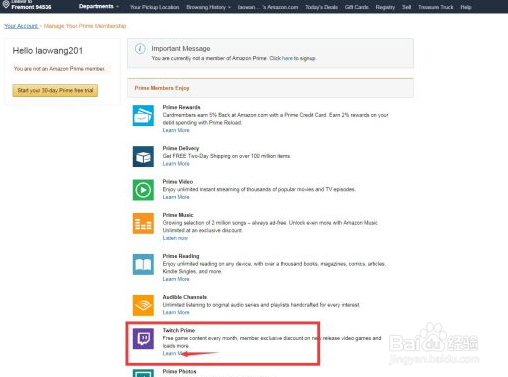Expand the Browsing History dropdown
Viewport: 508px width, 377px height.
pos(208,7)
